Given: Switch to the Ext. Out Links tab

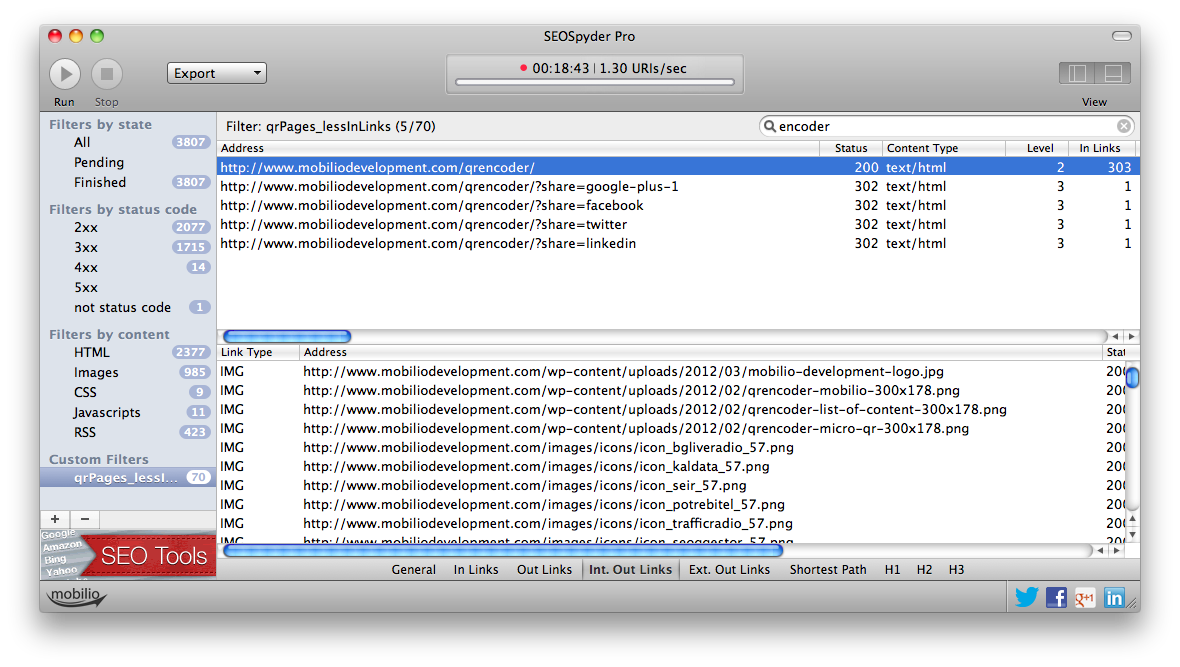Looking at the screenshot, I should 729,570.
